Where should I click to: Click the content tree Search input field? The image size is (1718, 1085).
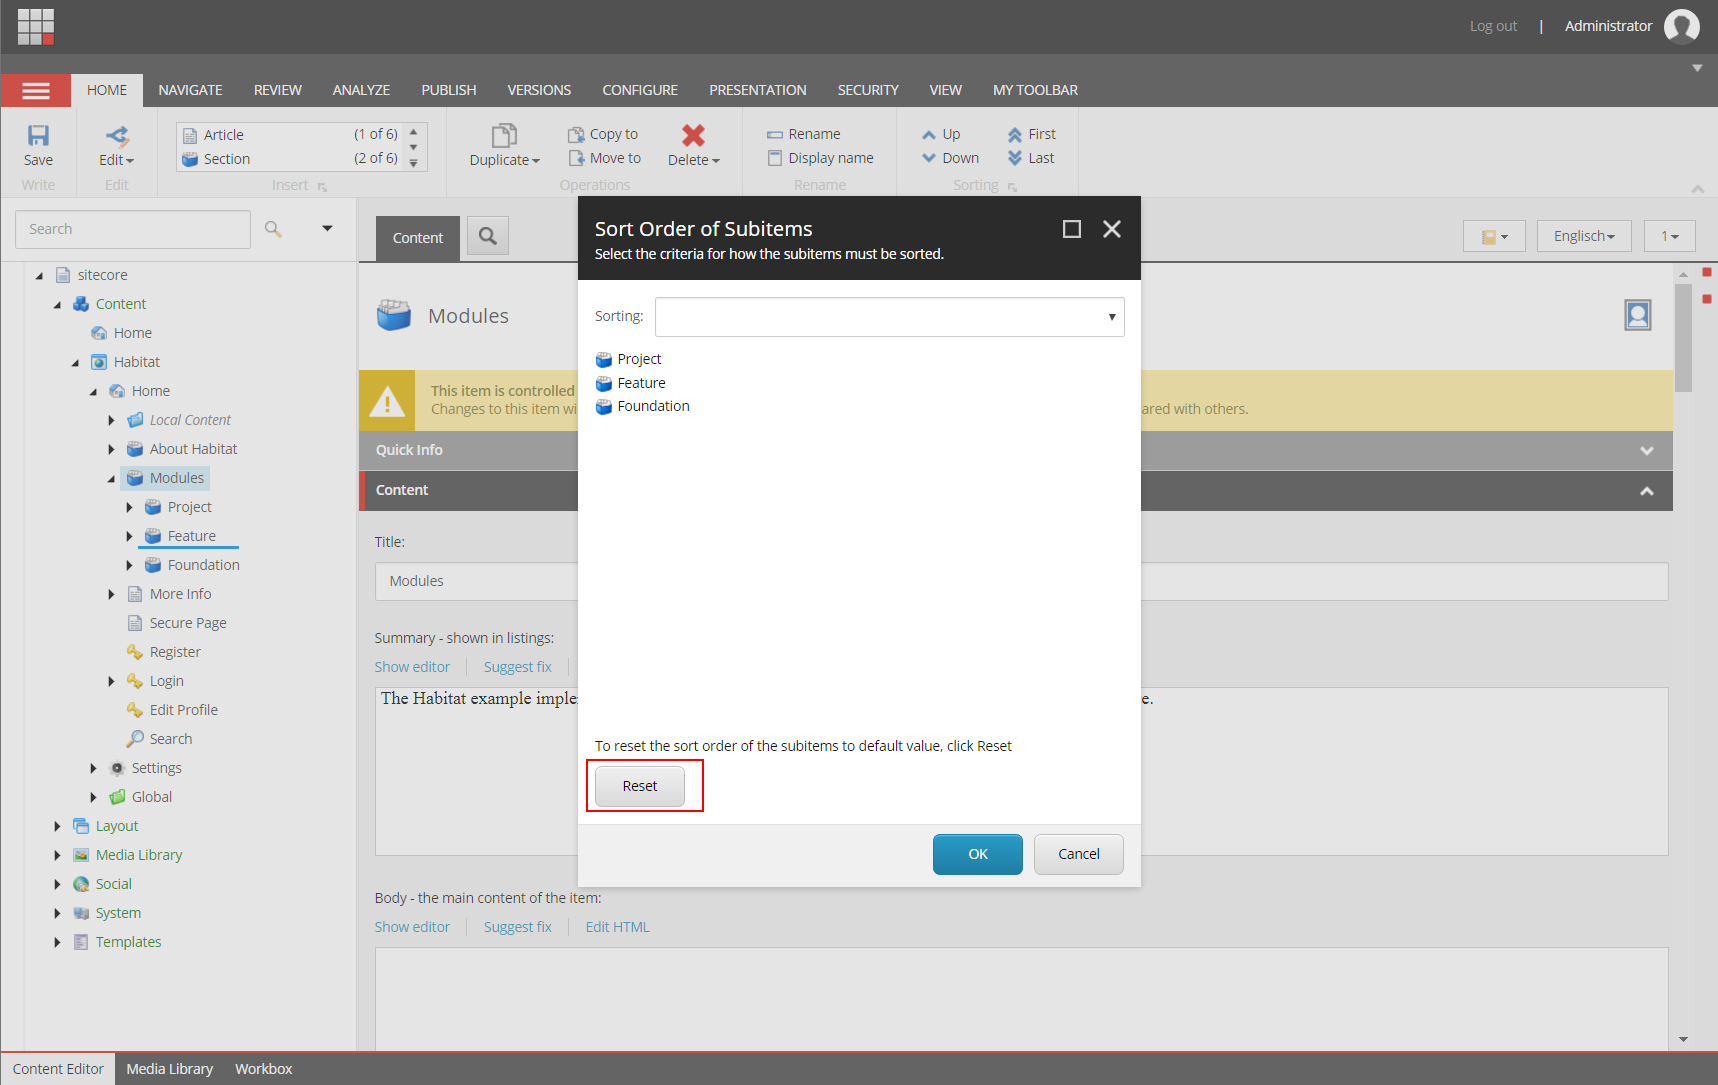coord(133,229)
